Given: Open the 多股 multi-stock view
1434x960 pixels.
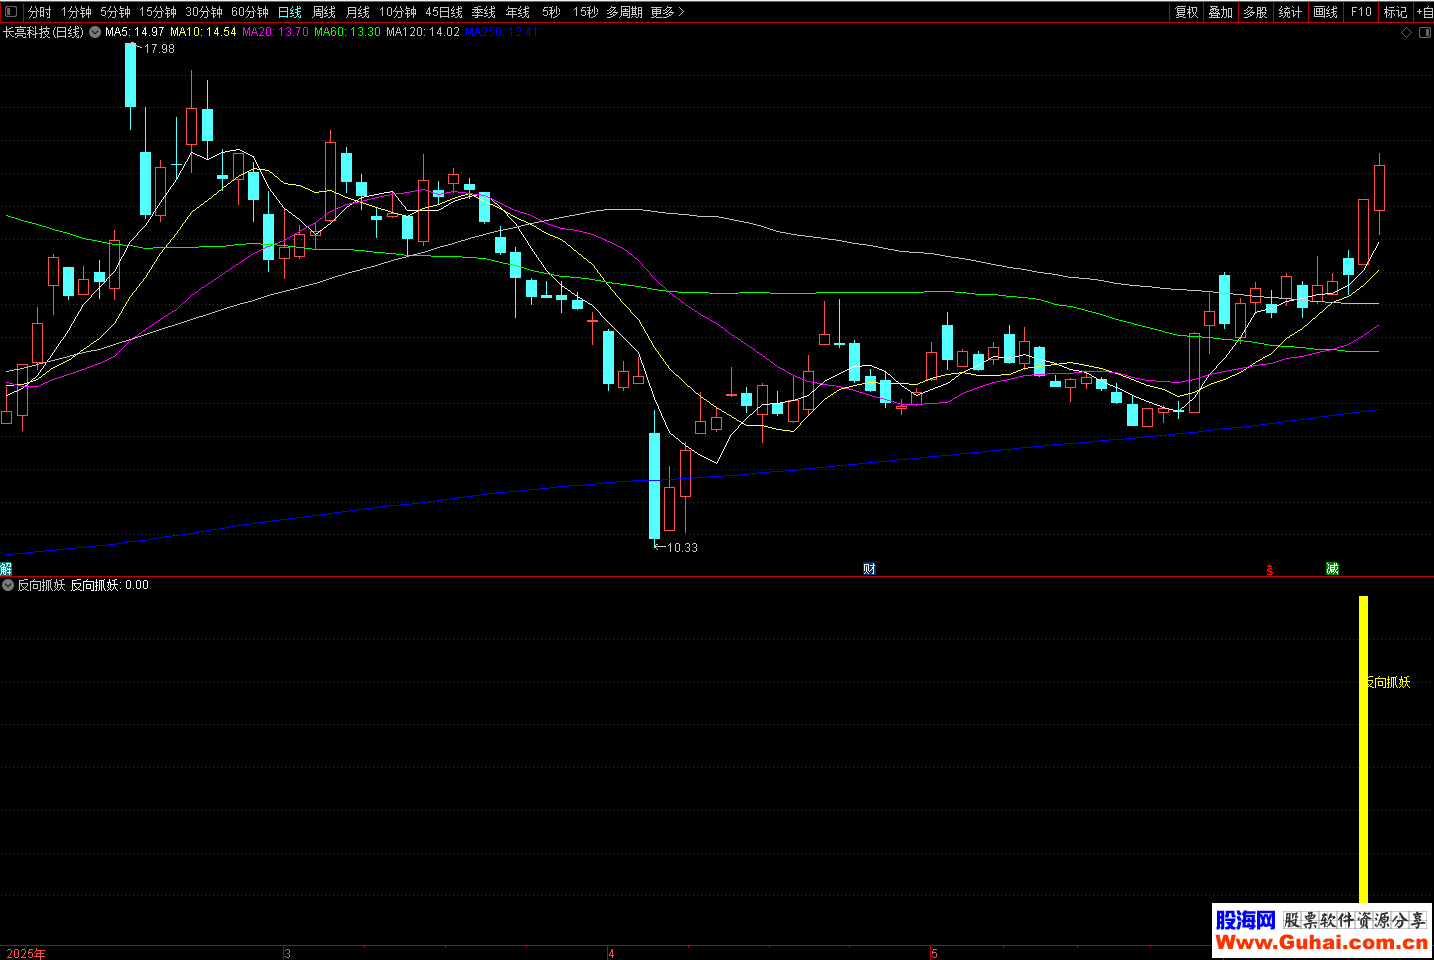Looking at the screenshot, I should click(1256, 12).
